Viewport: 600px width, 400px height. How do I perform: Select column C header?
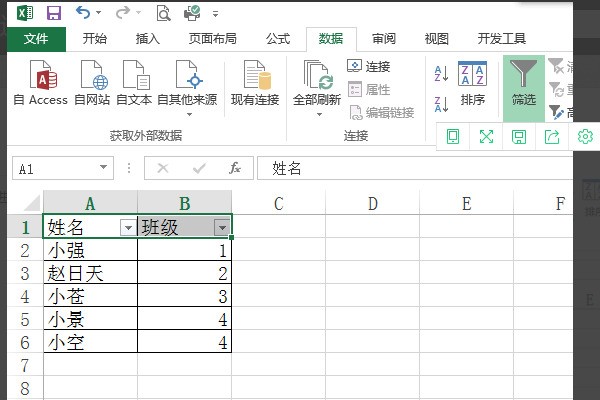(279, 203)
